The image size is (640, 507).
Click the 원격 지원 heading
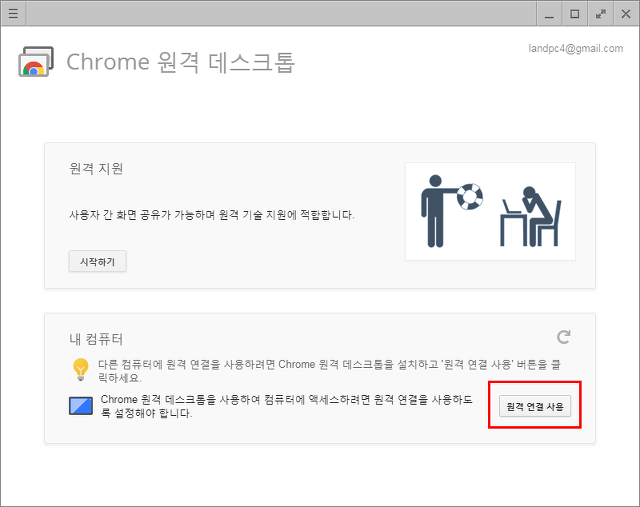pyautogui.click(x=96, y=169)
